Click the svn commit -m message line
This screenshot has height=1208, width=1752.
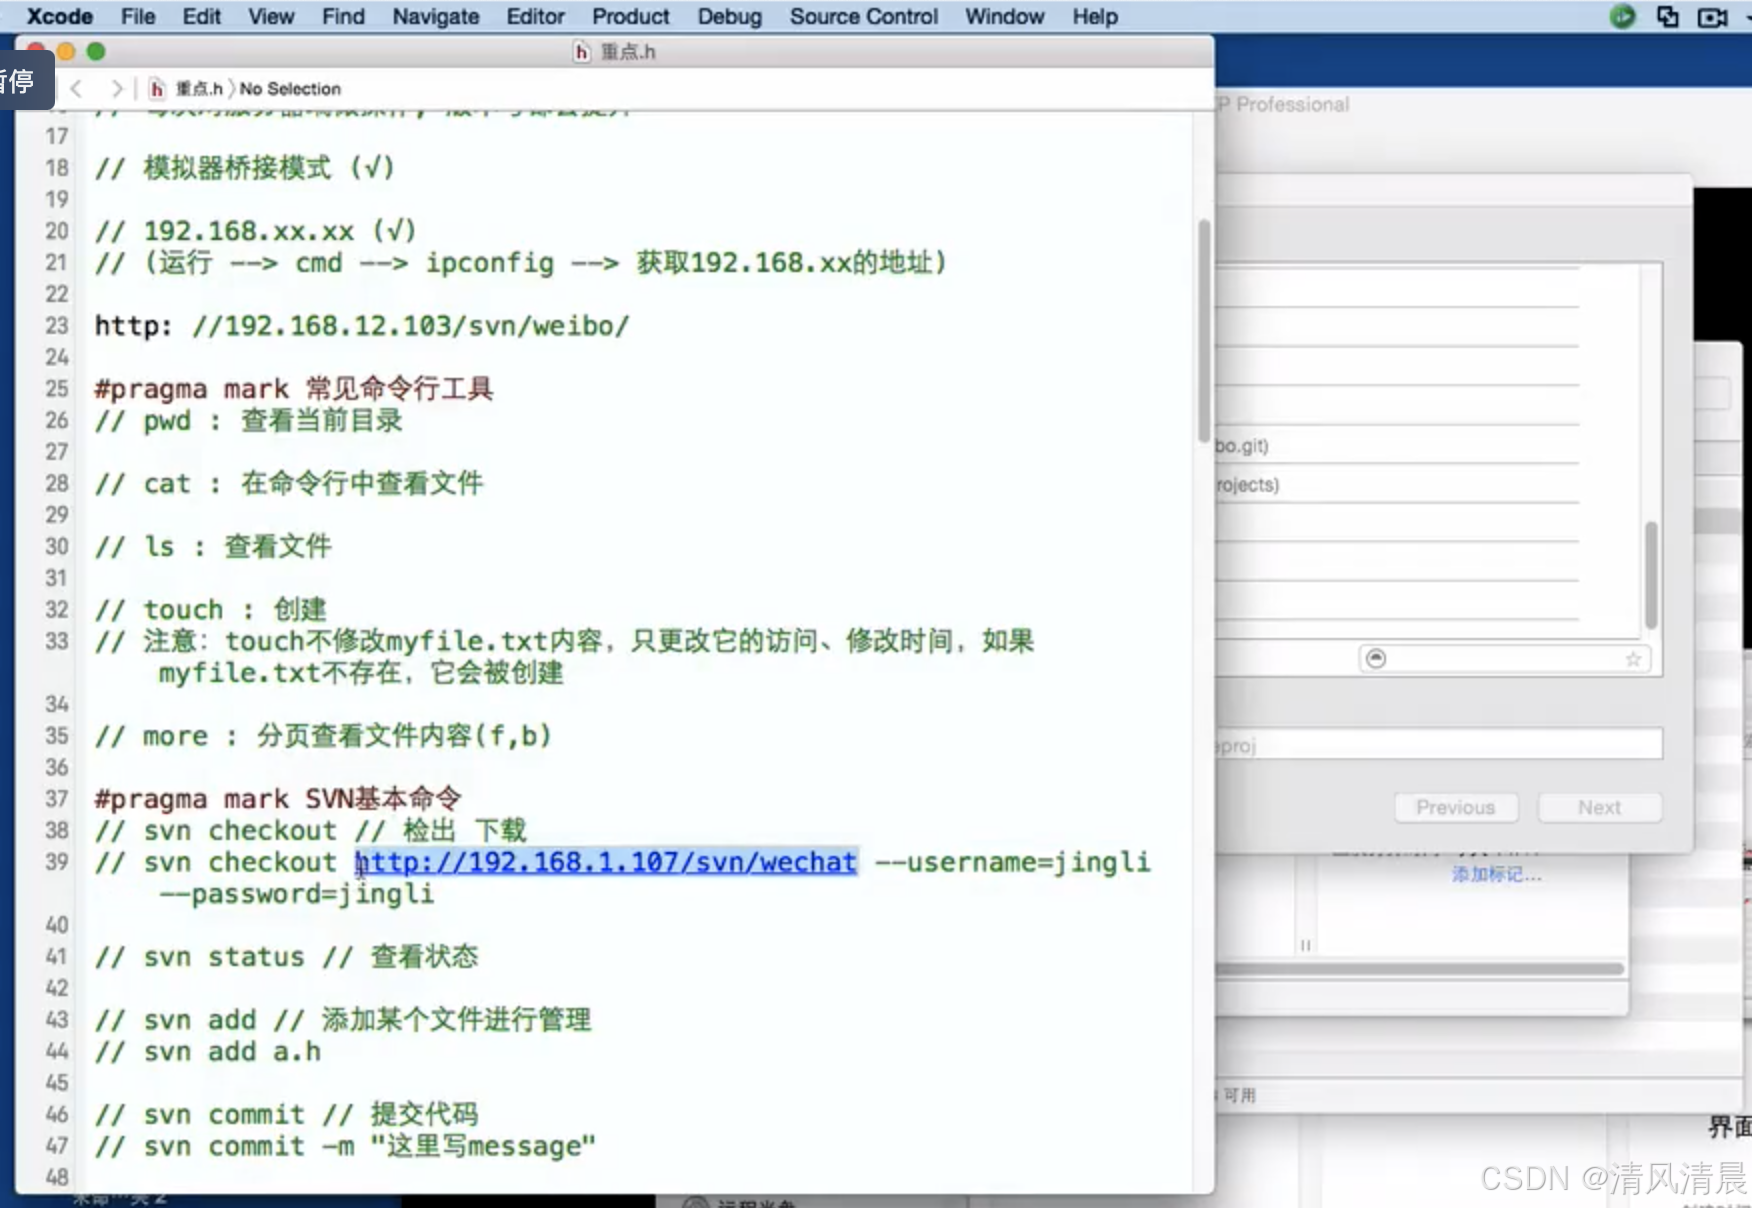[345, 1146]
